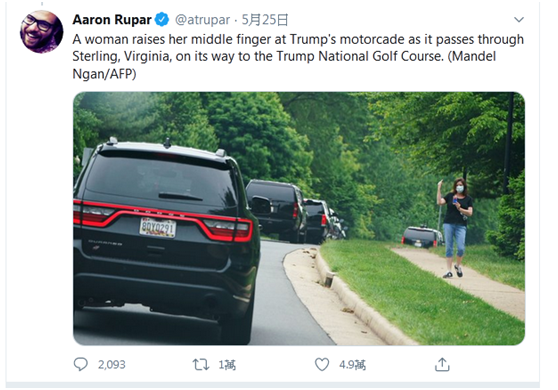Screen dimensions: 558x390
Task: Open the tweet via the 5月25日 date
Action: tap(265, 20)
